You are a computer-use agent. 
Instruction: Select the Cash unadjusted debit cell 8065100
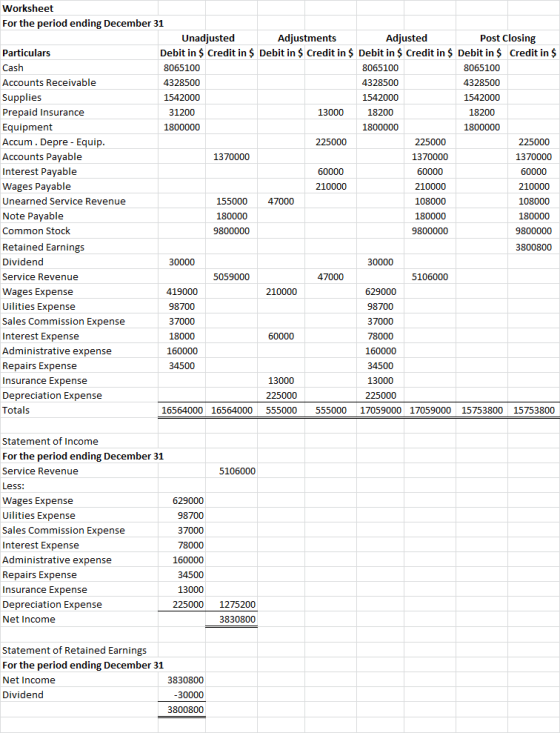pos(182,68)
